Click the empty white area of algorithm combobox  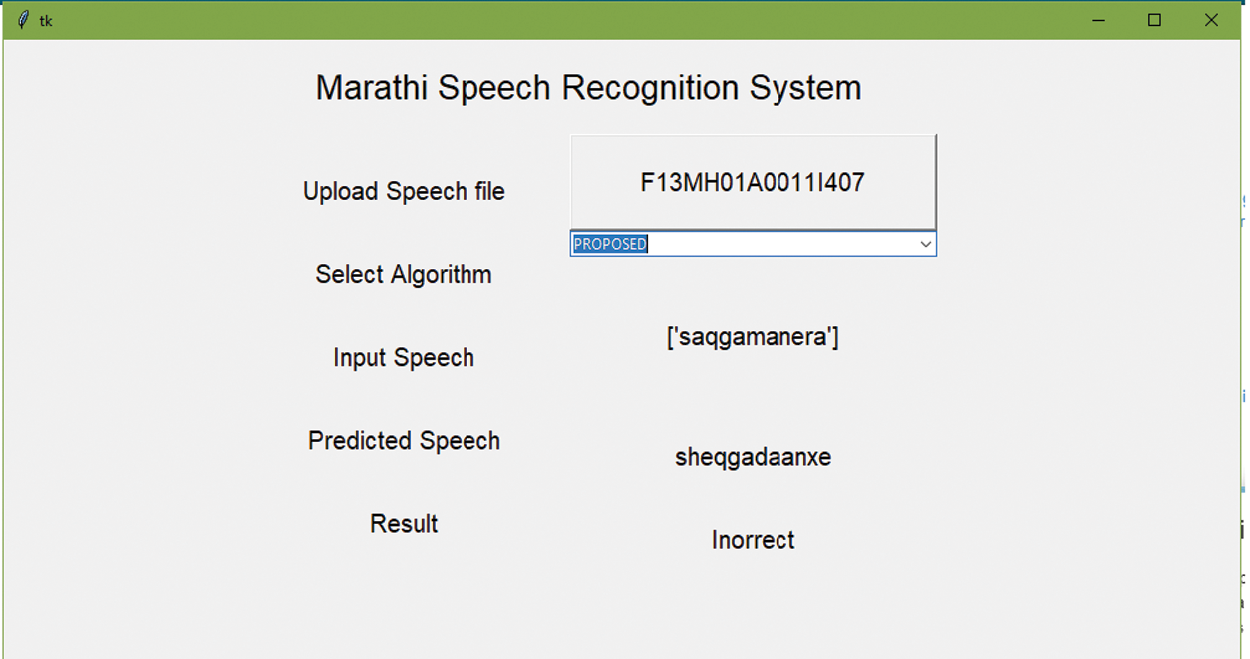click(x=780, y=244)
